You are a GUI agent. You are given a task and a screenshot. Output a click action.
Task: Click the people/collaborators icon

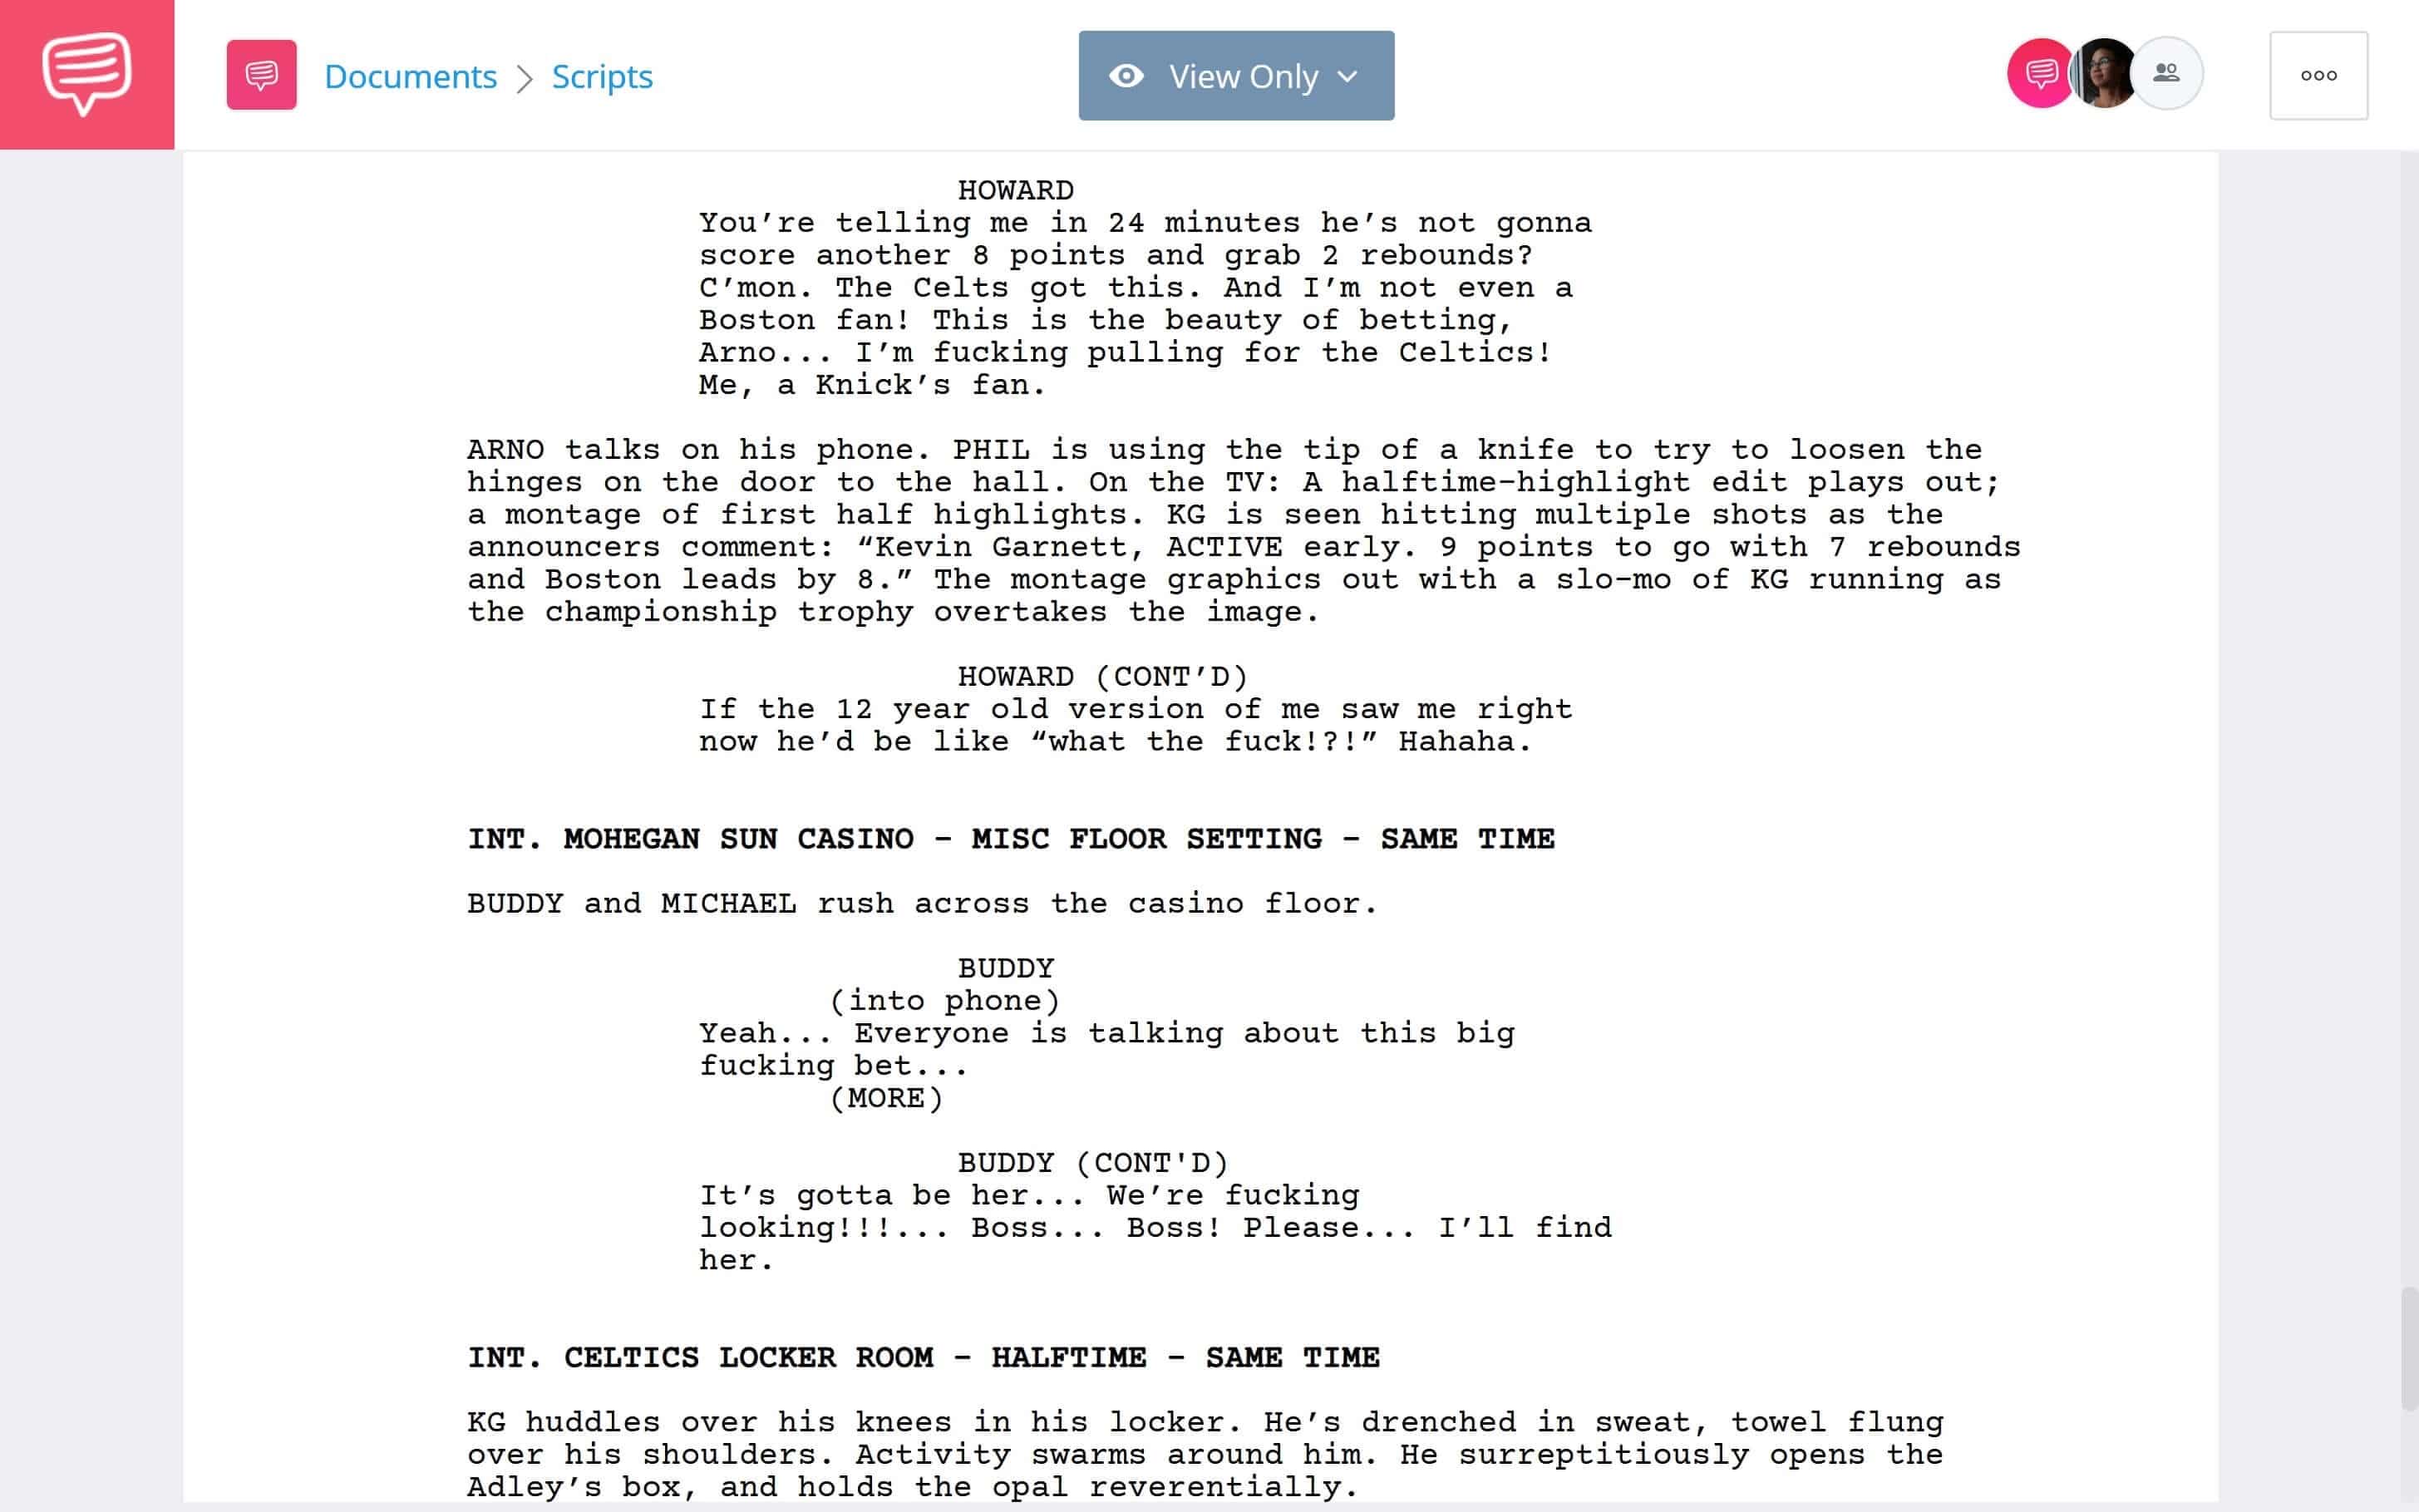tap(2165, 73)
